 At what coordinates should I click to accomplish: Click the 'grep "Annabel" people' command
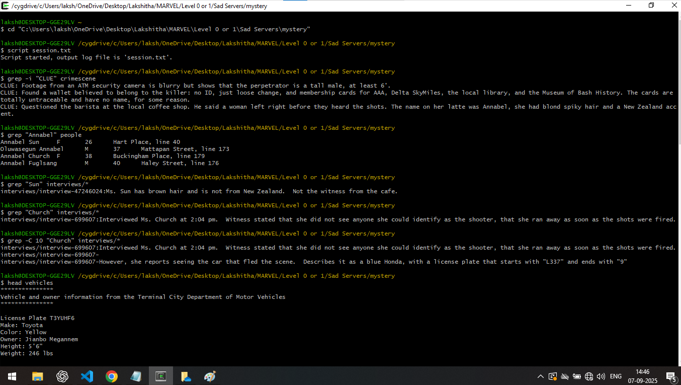41,135
